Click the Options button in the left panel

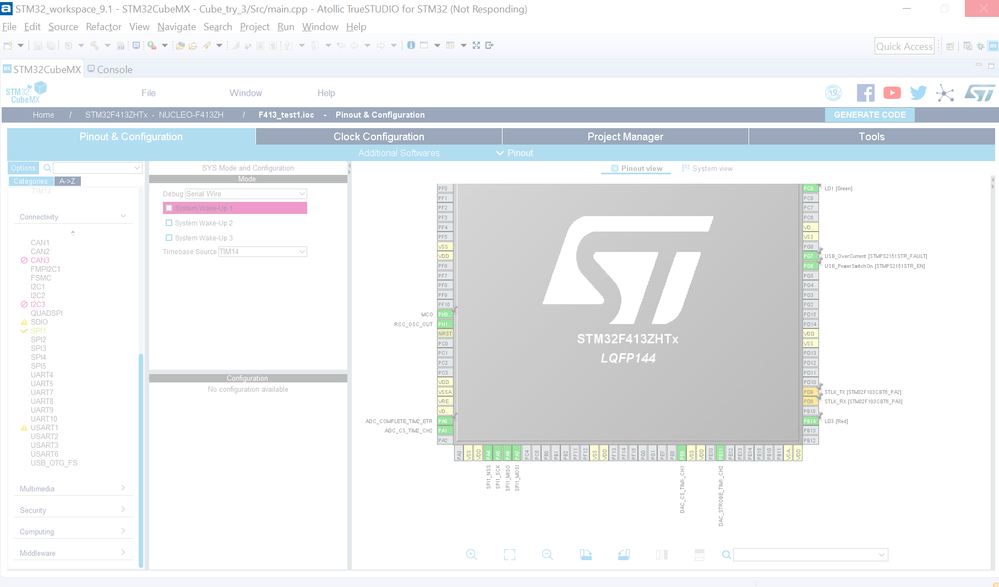click(x=24, y=168)
